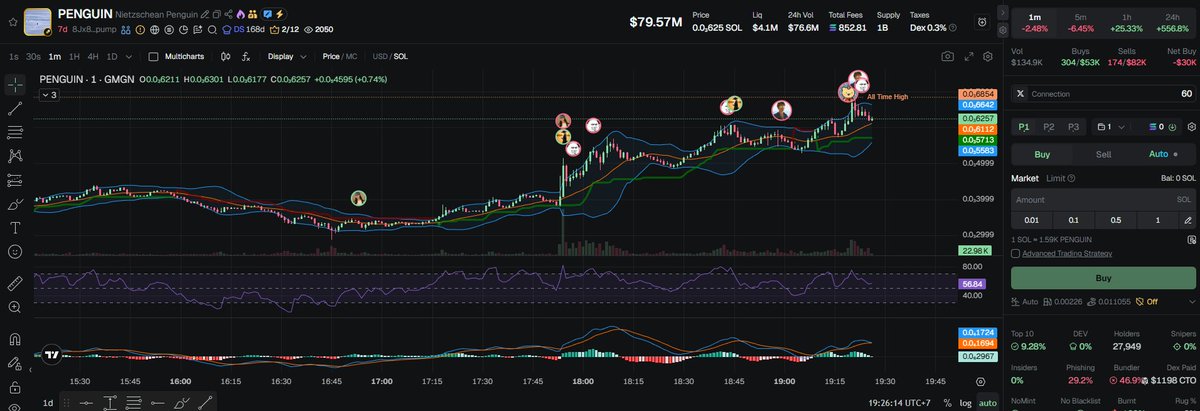Open alarm clock alert icon
Viewport: 1200px width, 411px height.
tap(982, 22)
